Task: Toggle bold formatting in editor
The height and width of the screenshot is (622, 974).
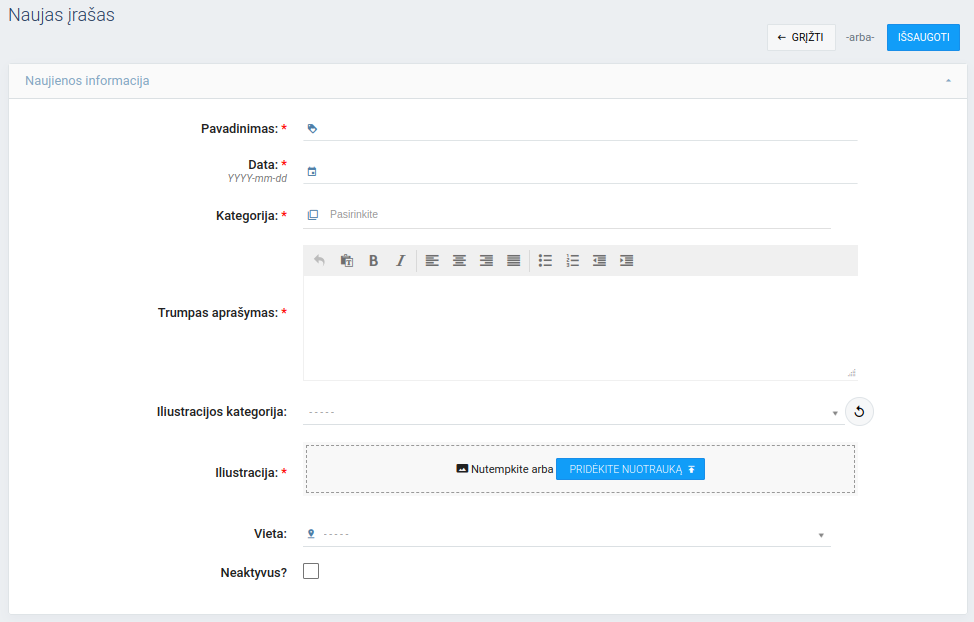Action: click(x=374, y=261)
